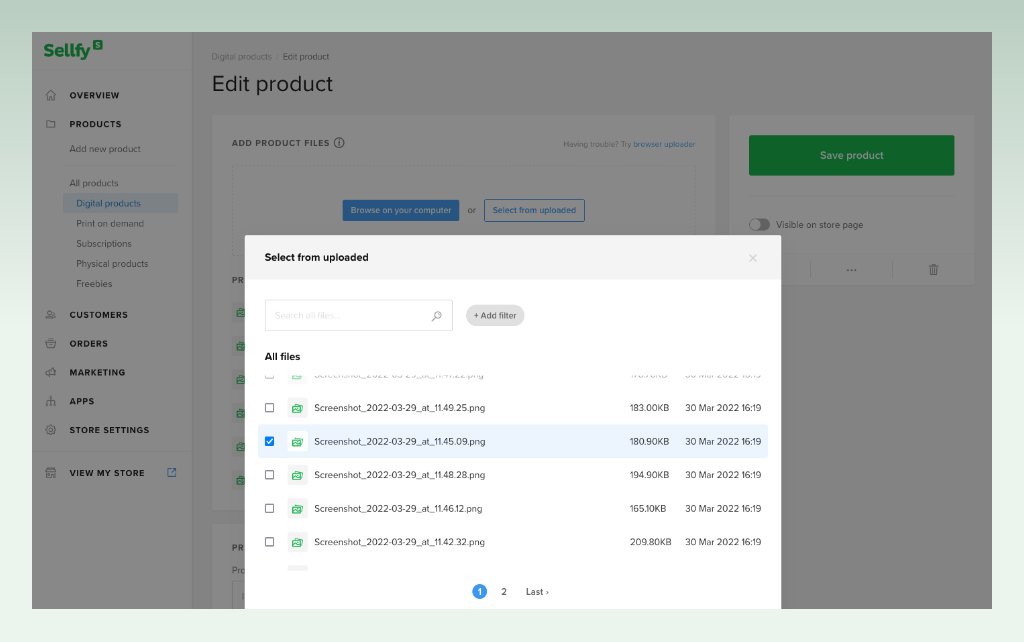Select Freebies submenu item
1024x642 pixels.
point(94,284)
